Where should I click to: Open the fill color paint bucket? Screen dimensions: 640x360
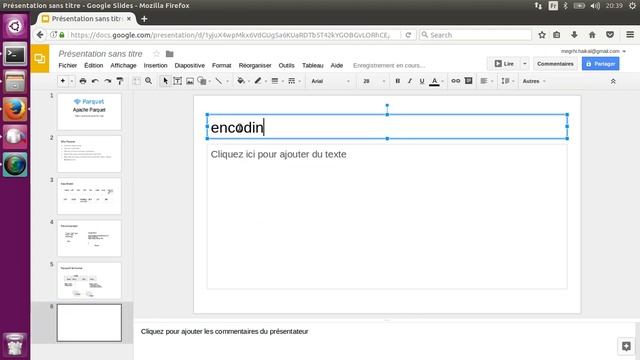(241, 81)
